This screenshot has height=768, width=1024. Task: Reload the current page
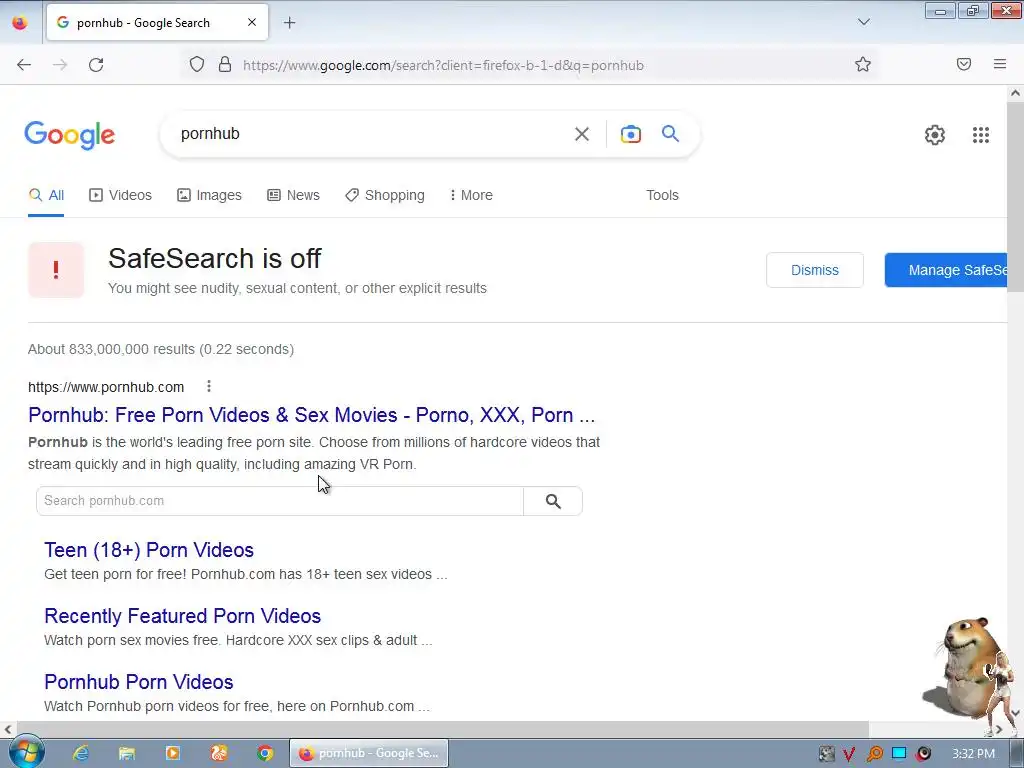pyautogui.click(x=96, y=65)
